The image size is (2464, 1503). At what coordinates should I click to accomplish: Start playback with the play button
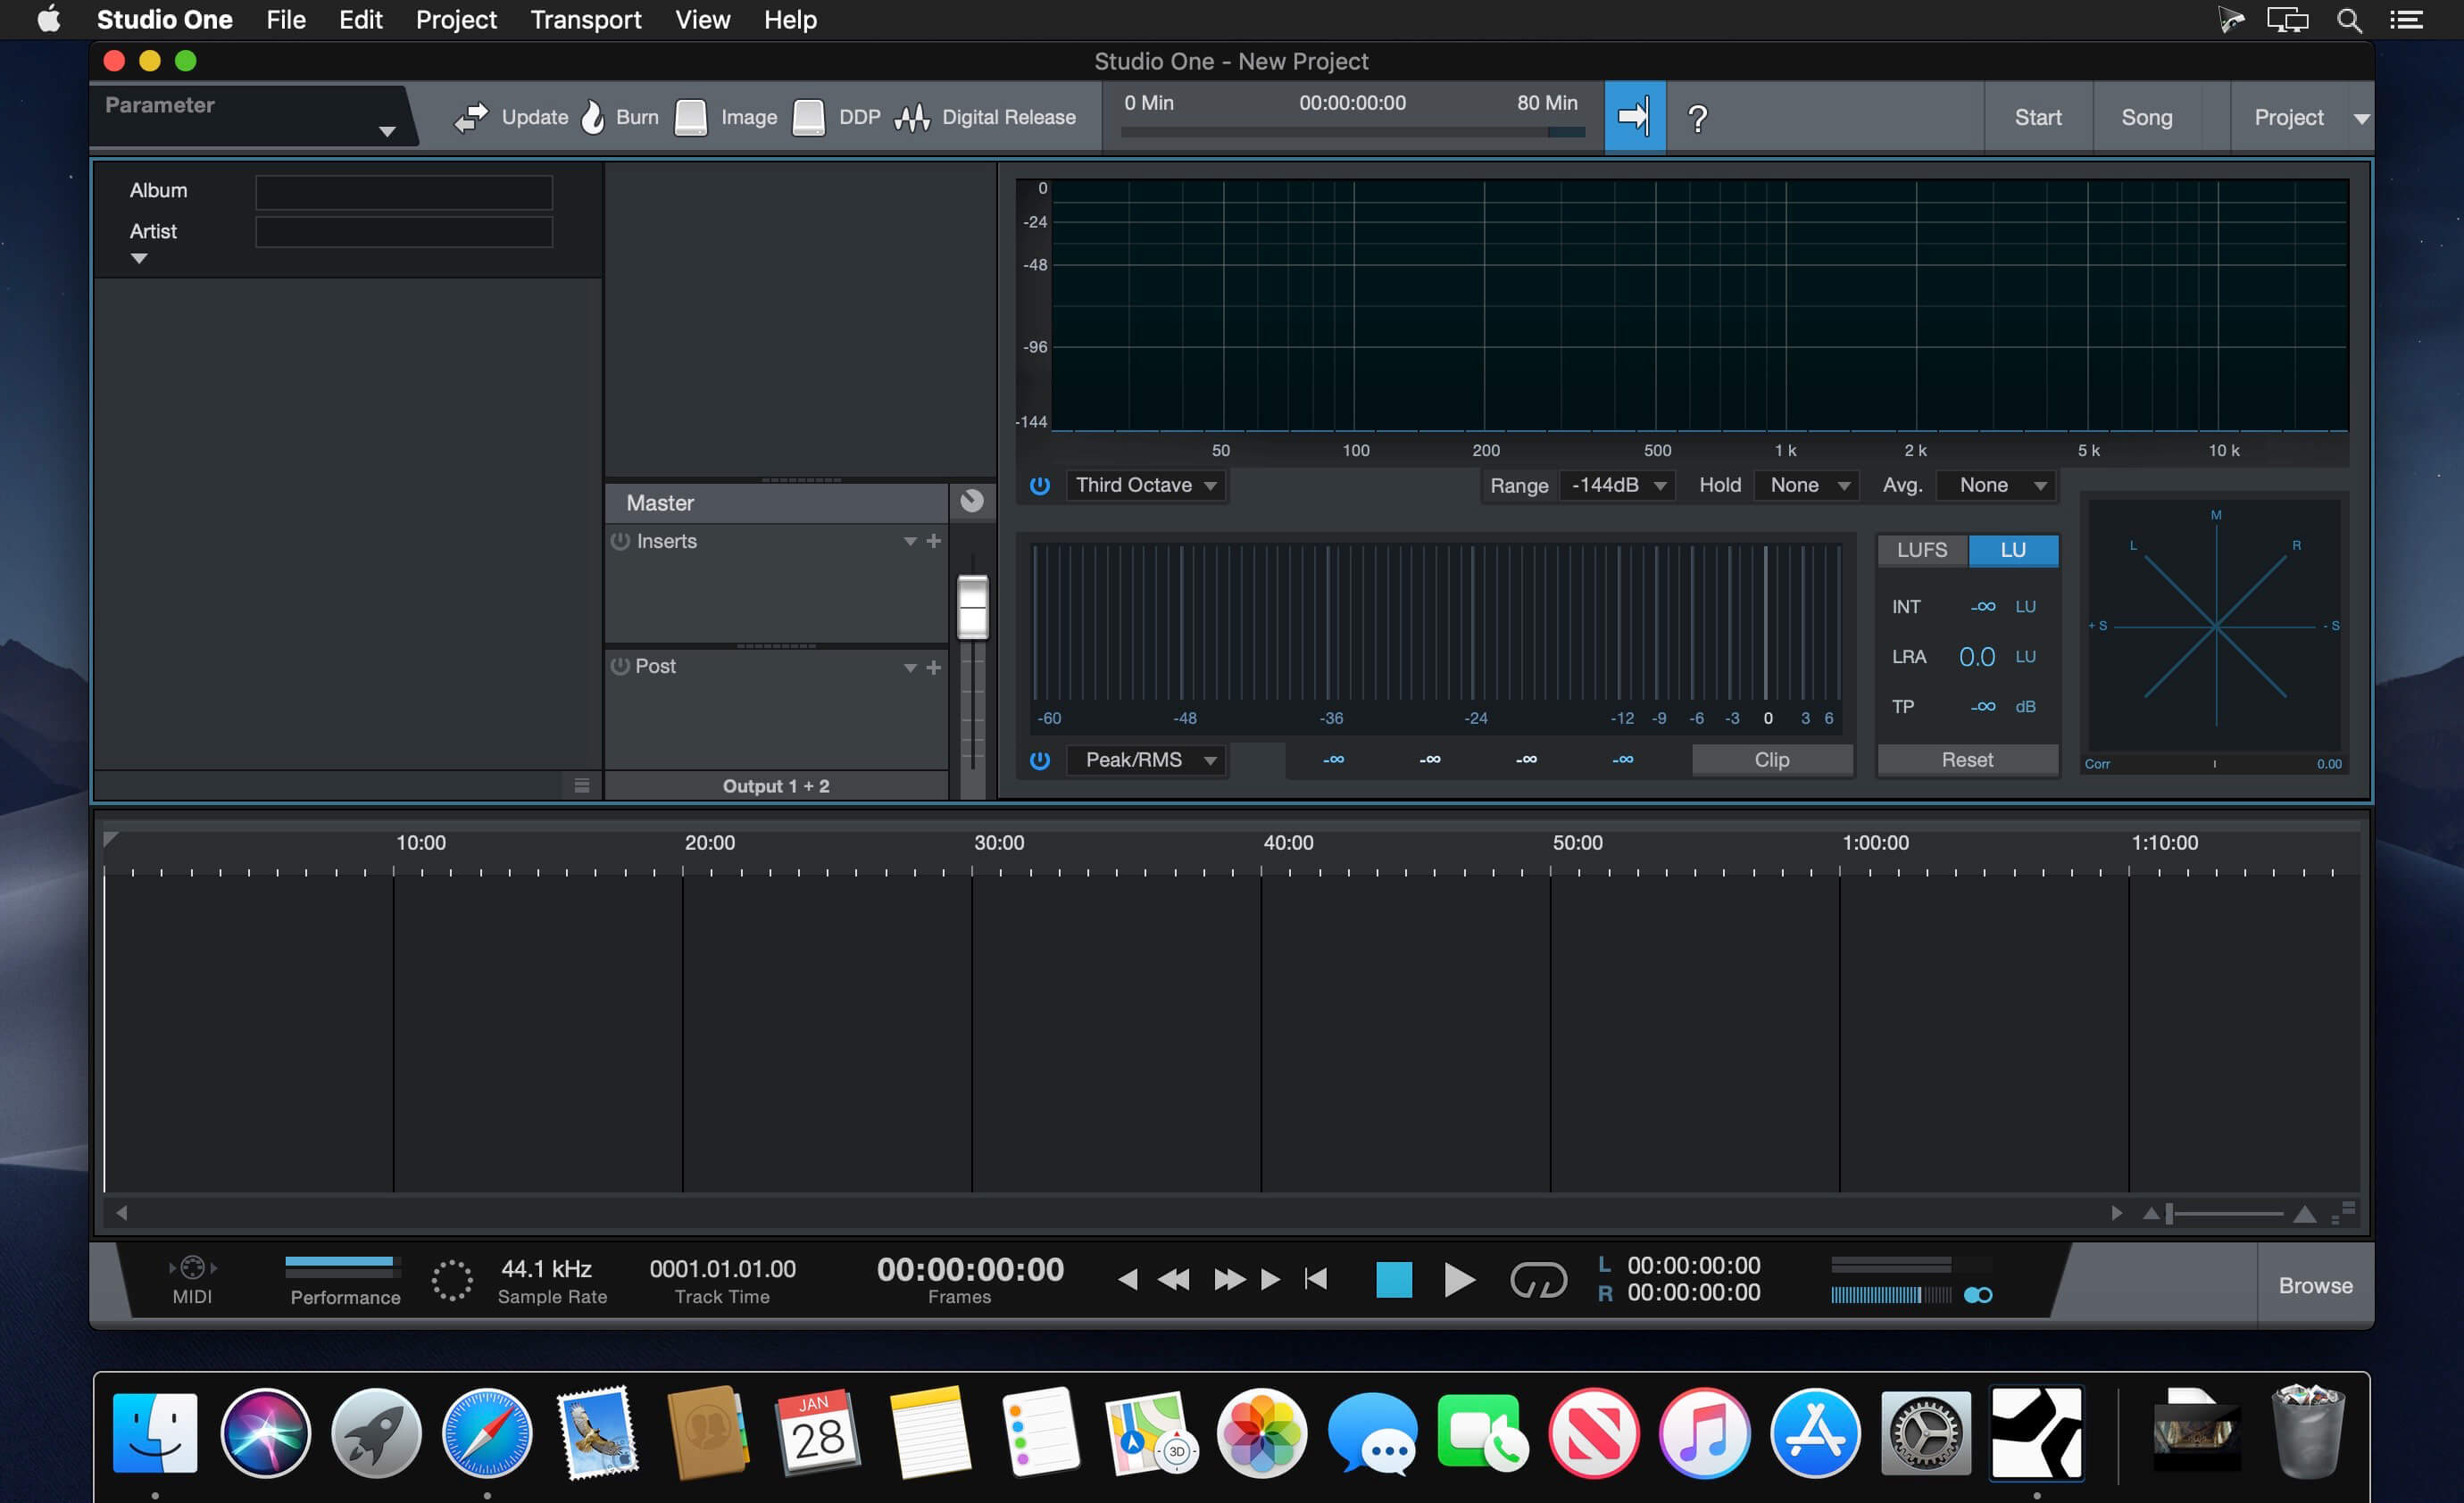pyautogui.click(x=1460, y=1280)
